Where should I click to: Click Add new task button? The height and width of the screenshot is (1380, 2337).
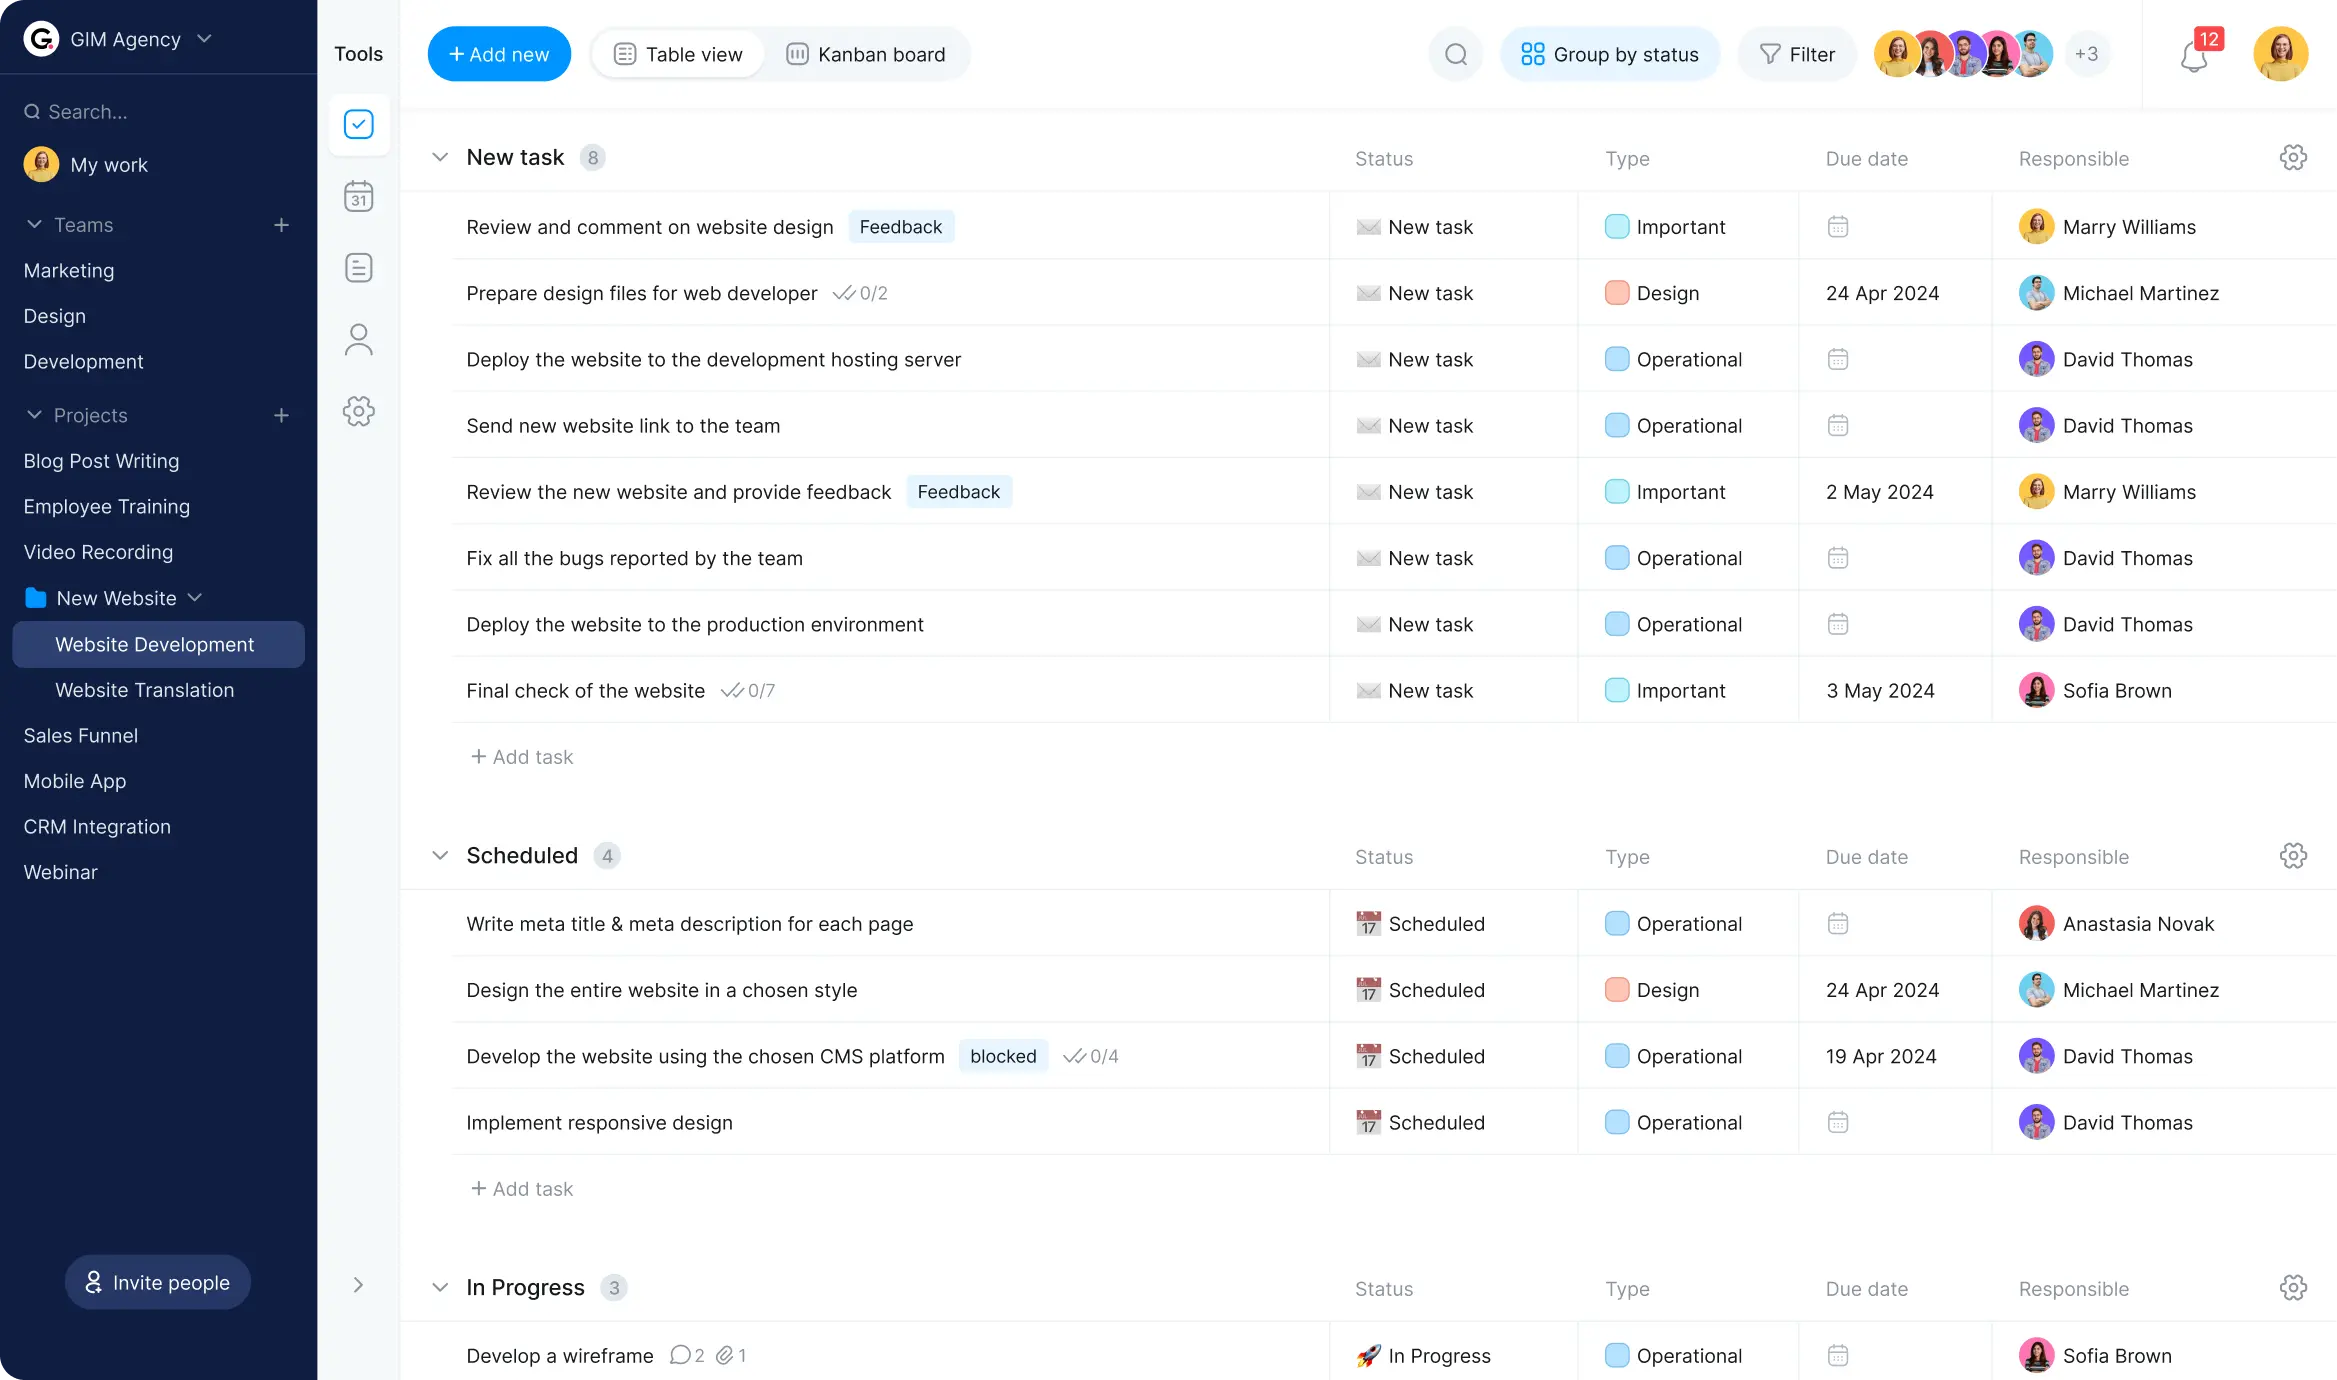(x=498, y=54)
